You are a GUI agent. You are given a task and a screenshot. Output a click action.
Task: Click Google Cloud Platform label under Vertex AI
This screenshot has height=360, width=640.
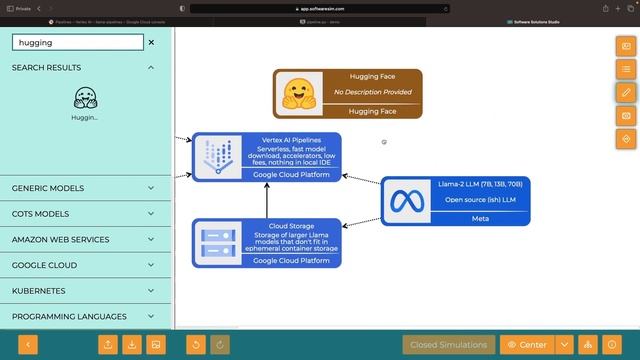tap(291, 175)
